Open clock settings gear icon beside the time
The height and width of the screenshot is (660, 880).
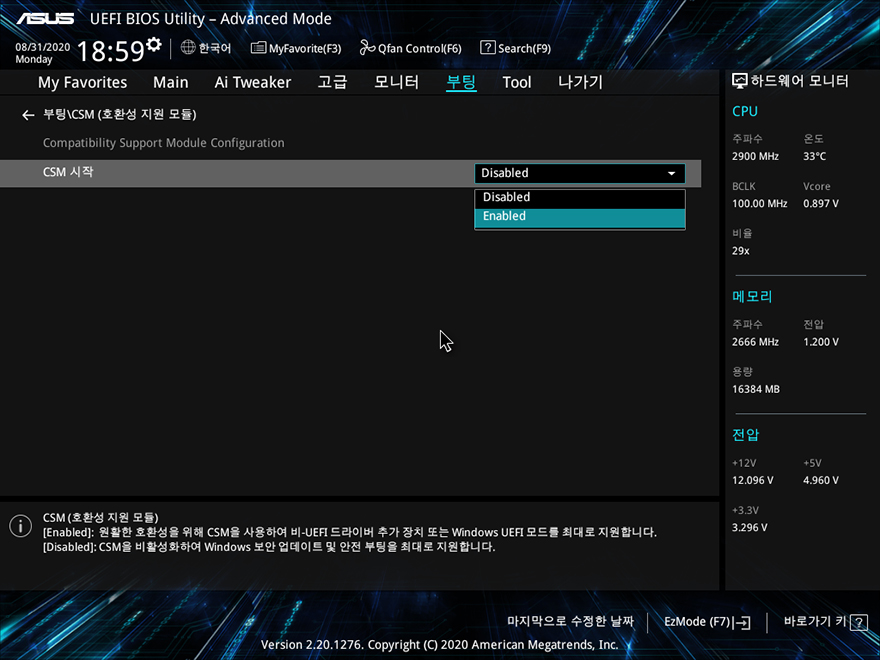[x=154, y=44]
